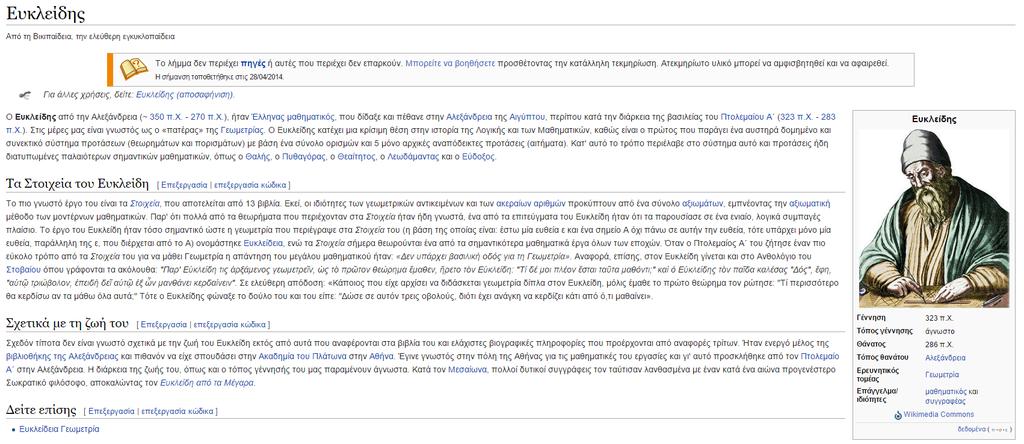Follow the 'Πτολεμαίου Α'' link in intro paragraph
This screenshot has width=1024, height=444.
[x=748, y=117]
